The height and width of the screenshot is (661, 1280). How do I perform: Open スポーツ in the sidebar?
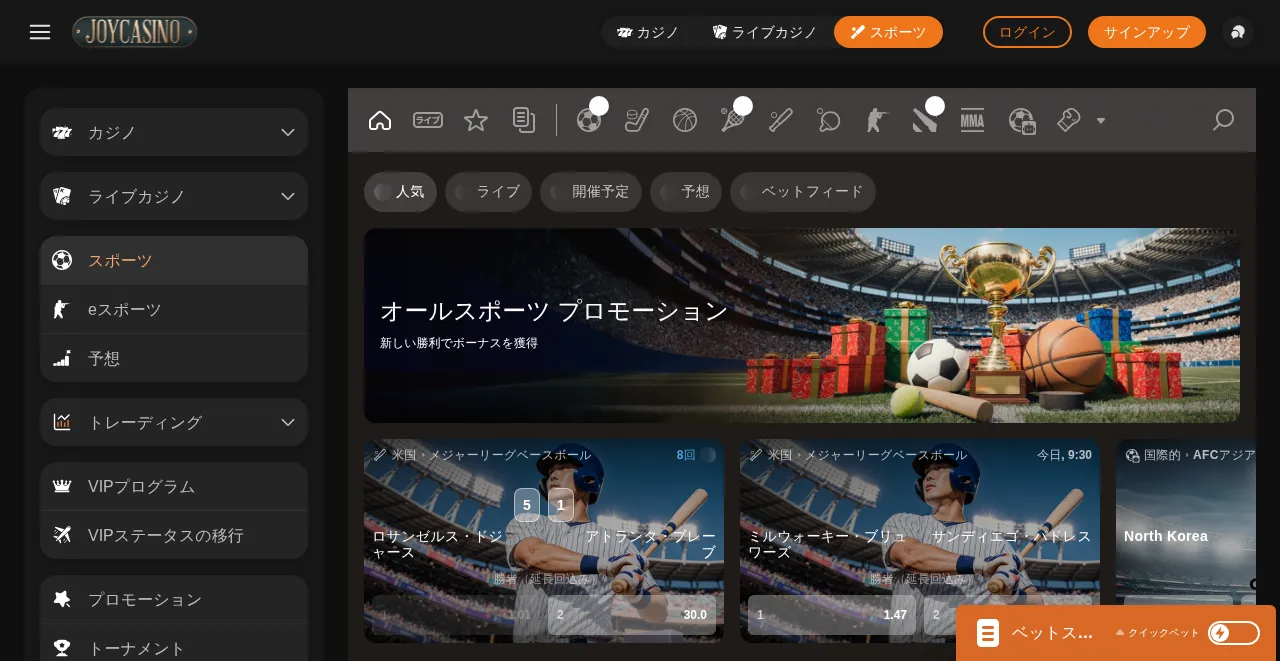tap(174, 261)
